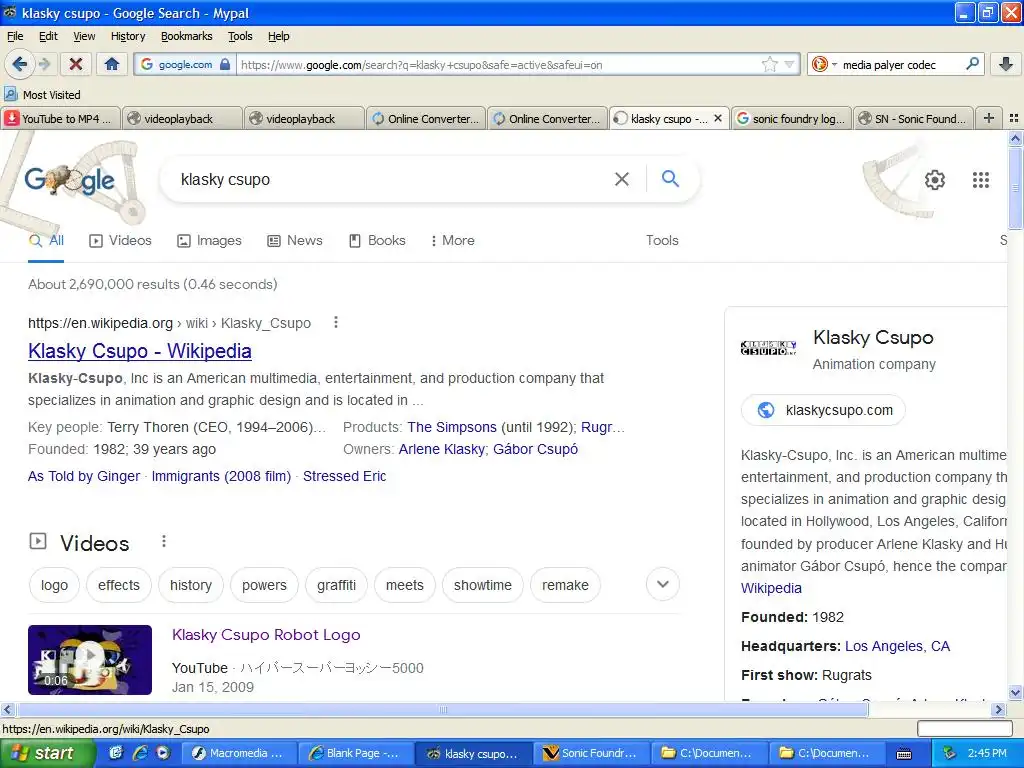Visit klaskycsupo.com website button

click(x=824, y=410)
